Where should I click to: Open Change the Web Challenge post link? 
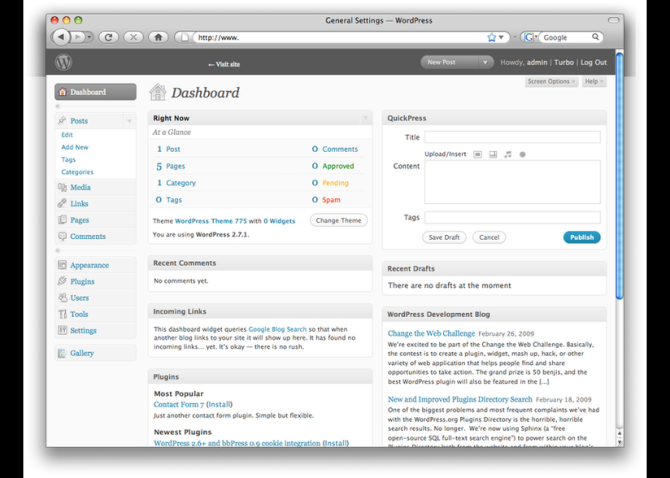[431, 333]
